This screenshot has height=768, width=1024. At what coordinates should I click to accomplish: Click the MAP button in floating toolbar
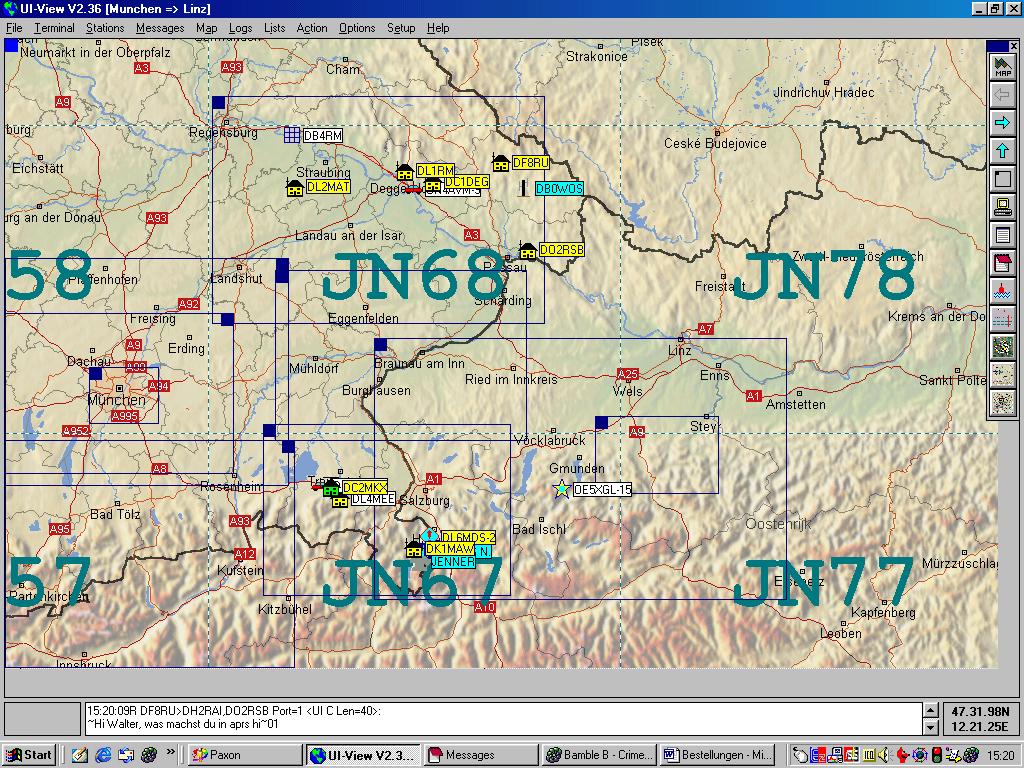1001,68
